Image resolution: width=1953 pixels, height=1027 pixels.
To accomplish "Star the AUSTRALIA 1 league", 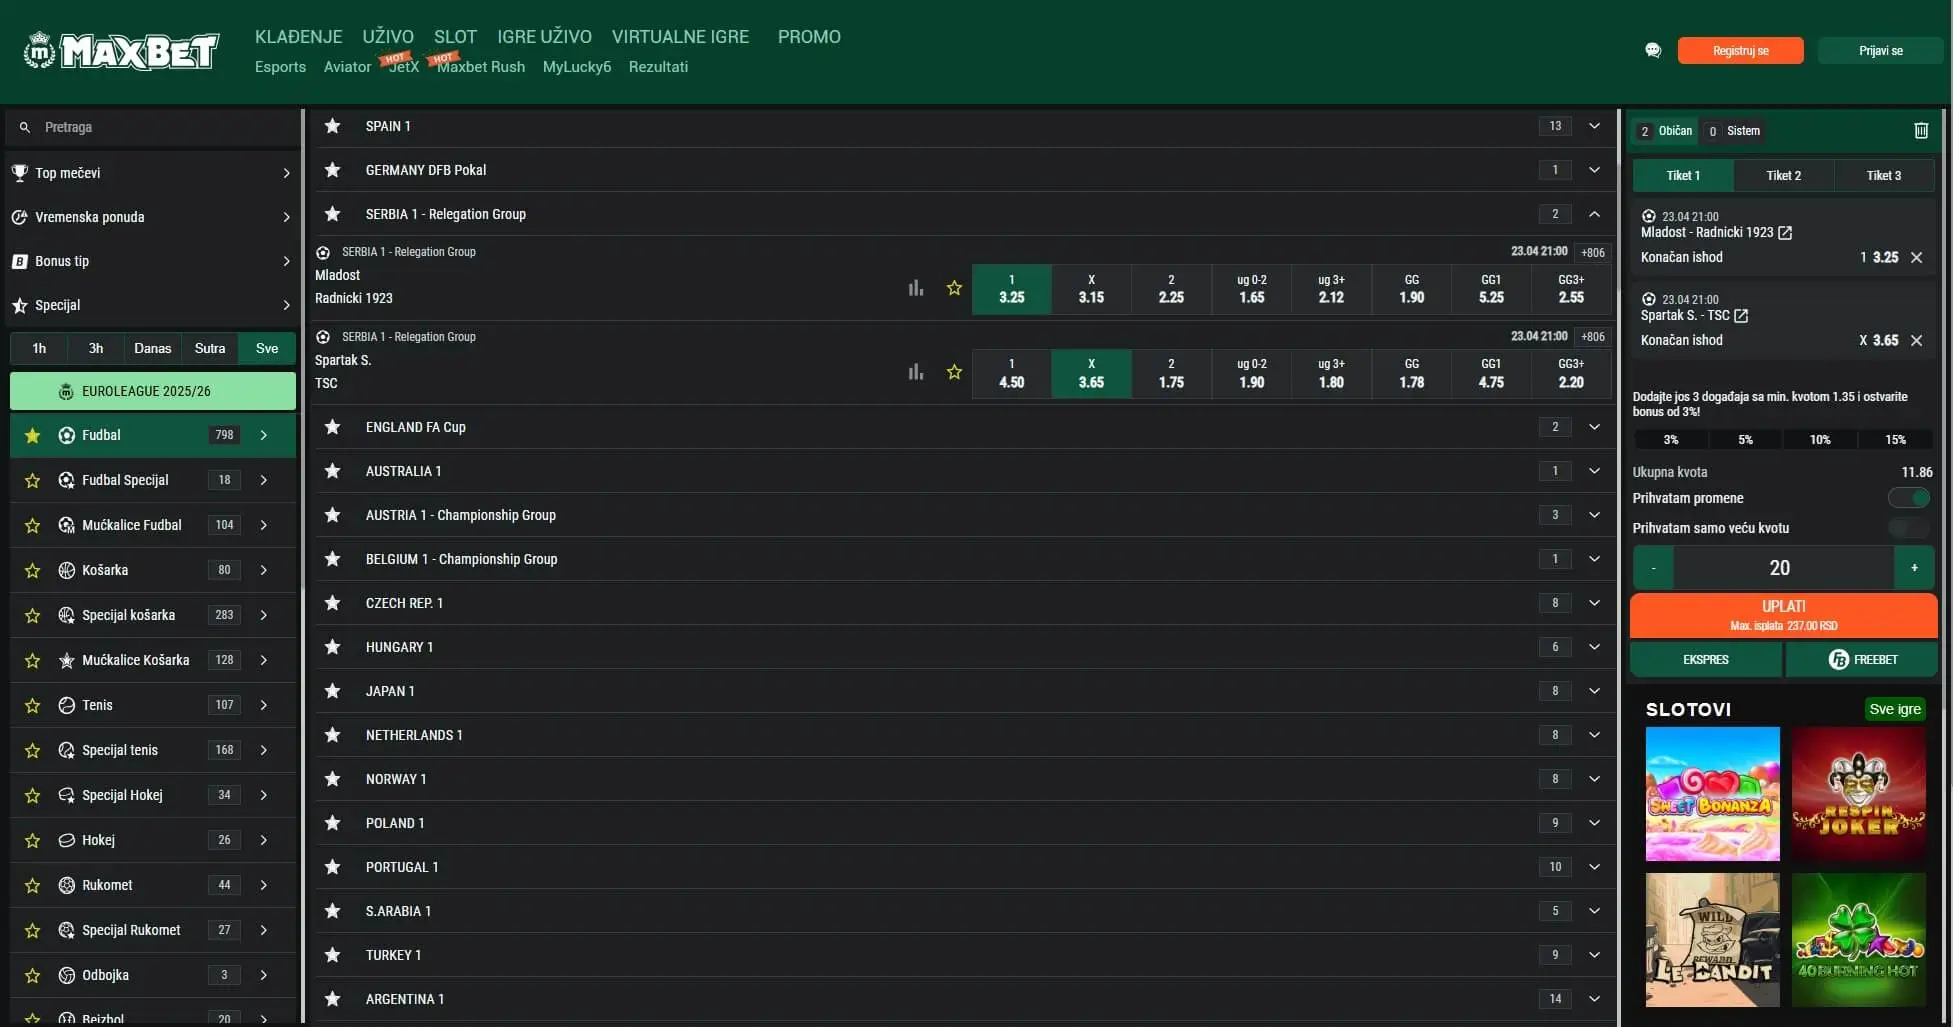I will pos(333,471).
